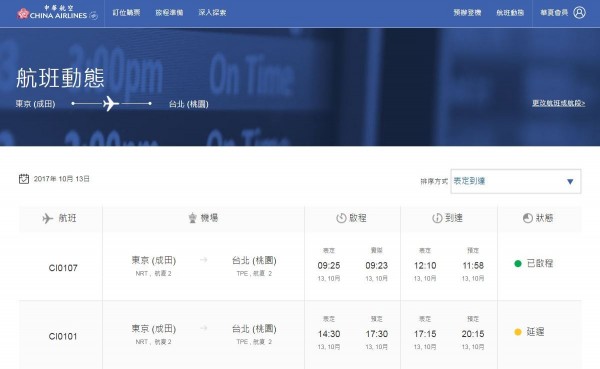
Task: Click the arrival clock icon beside 到達
Action: 437,218
